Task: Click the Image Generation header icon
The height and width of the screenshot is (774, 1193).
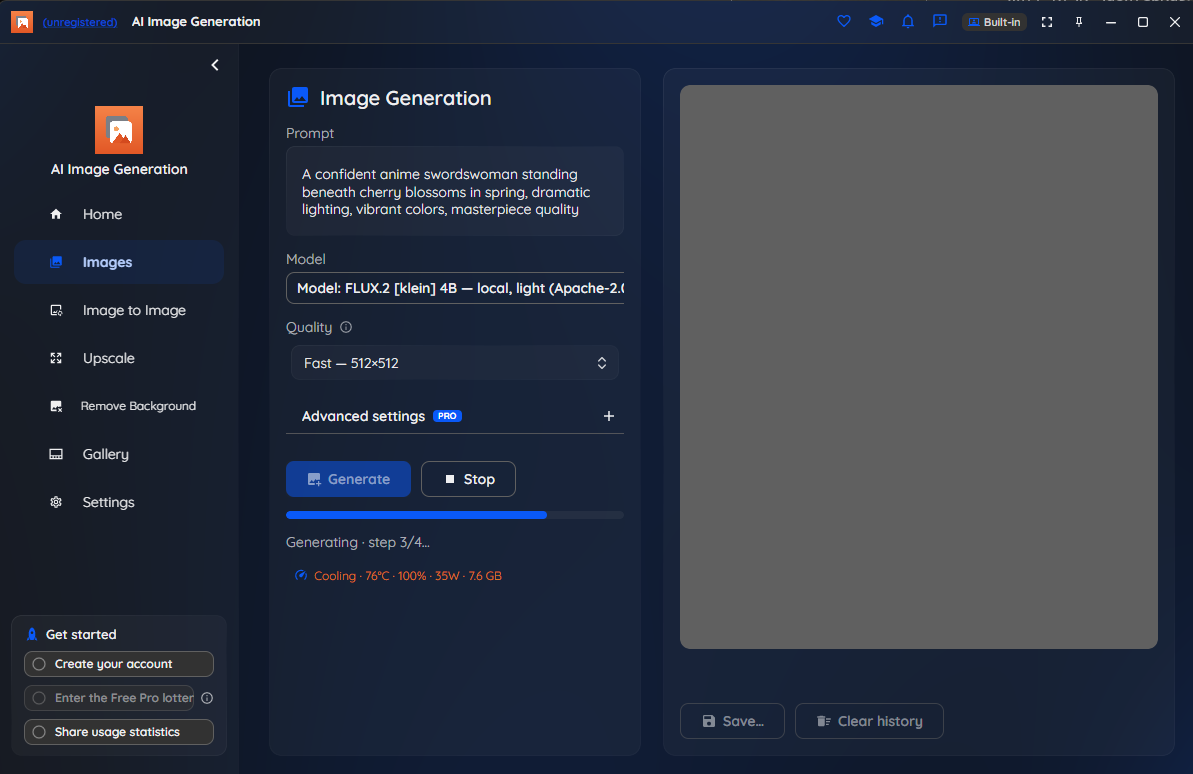Action: click(298, 97)
